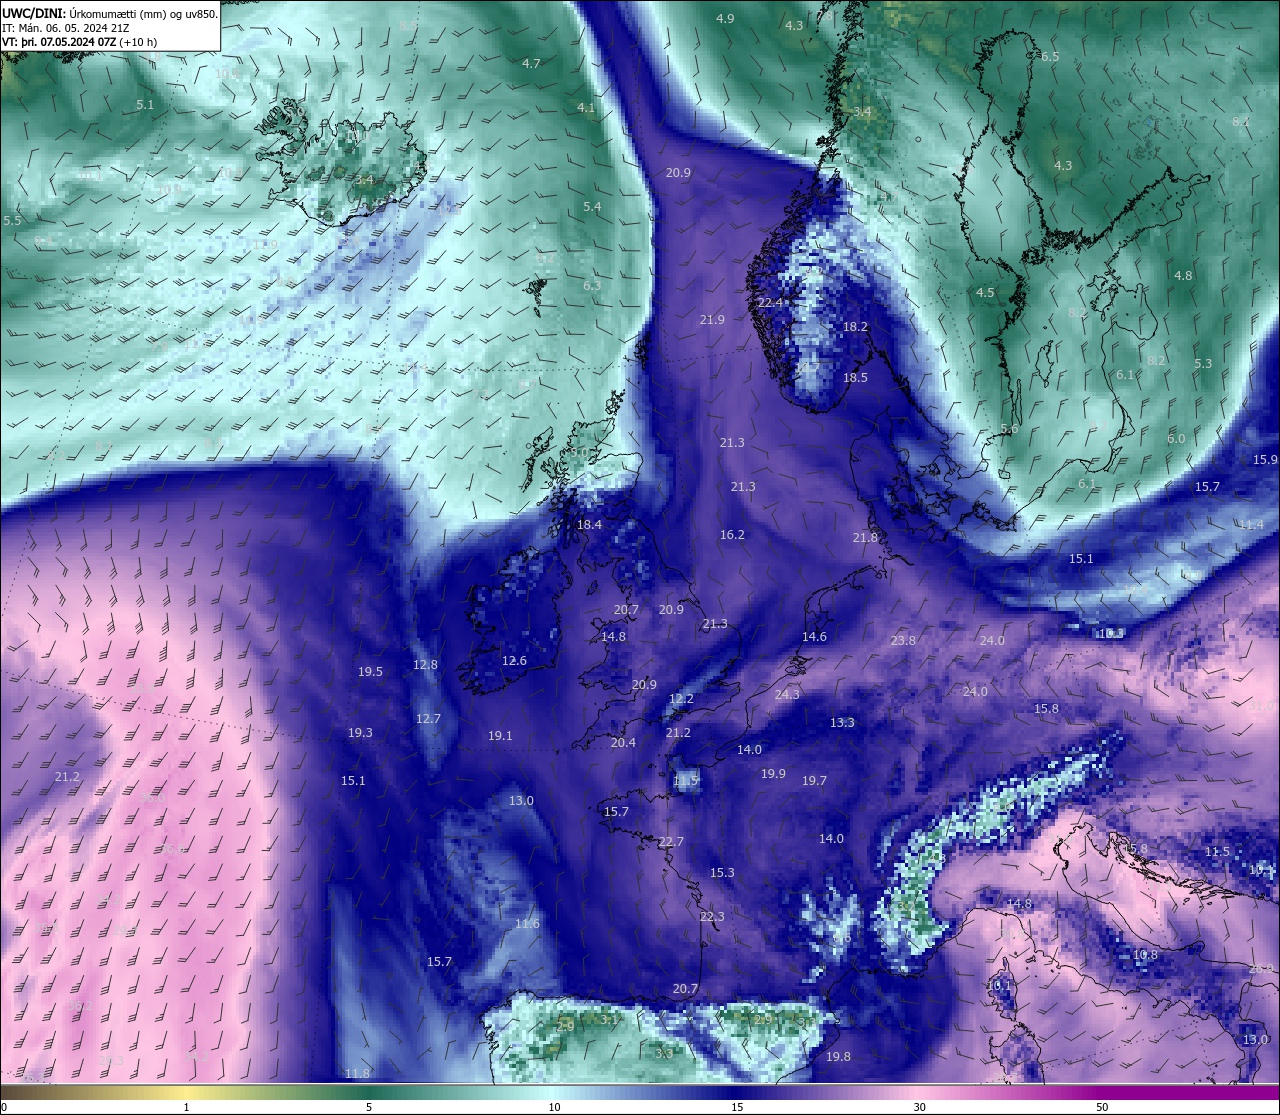Click the map value 5.3

1203,364
